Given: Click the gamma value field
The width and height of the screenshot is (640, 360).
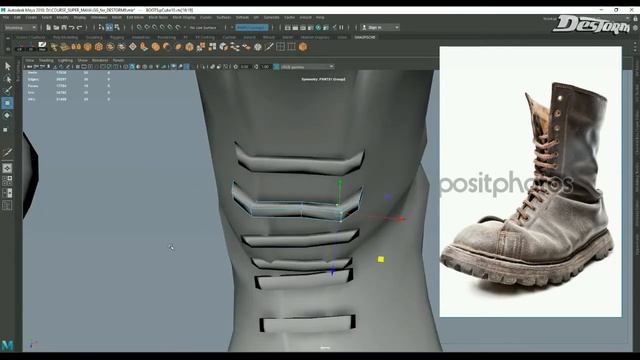Looking at the screenshot, I should click(265, 67).
